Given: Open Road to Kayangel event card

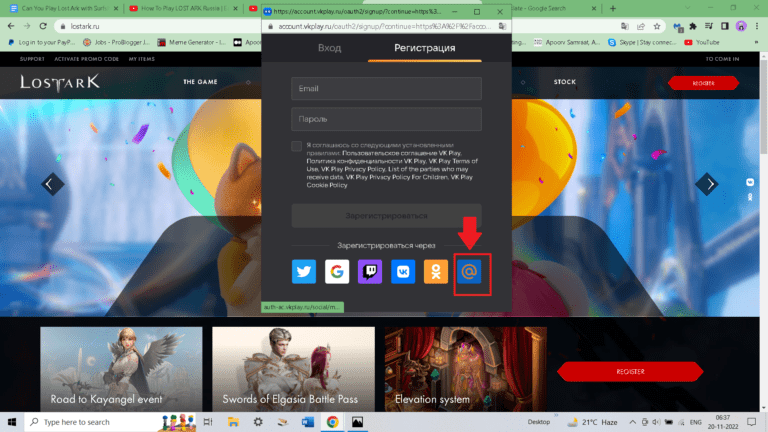Looking at the screenshot, I should (x=121, y=369).
